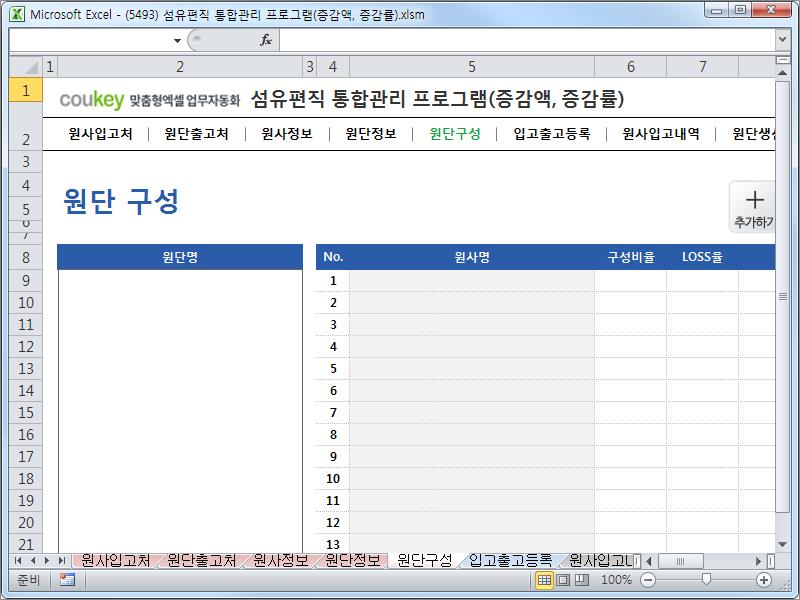
Task: Open the Name Box dropdown arrow
Action: click(x=177, y=40)
